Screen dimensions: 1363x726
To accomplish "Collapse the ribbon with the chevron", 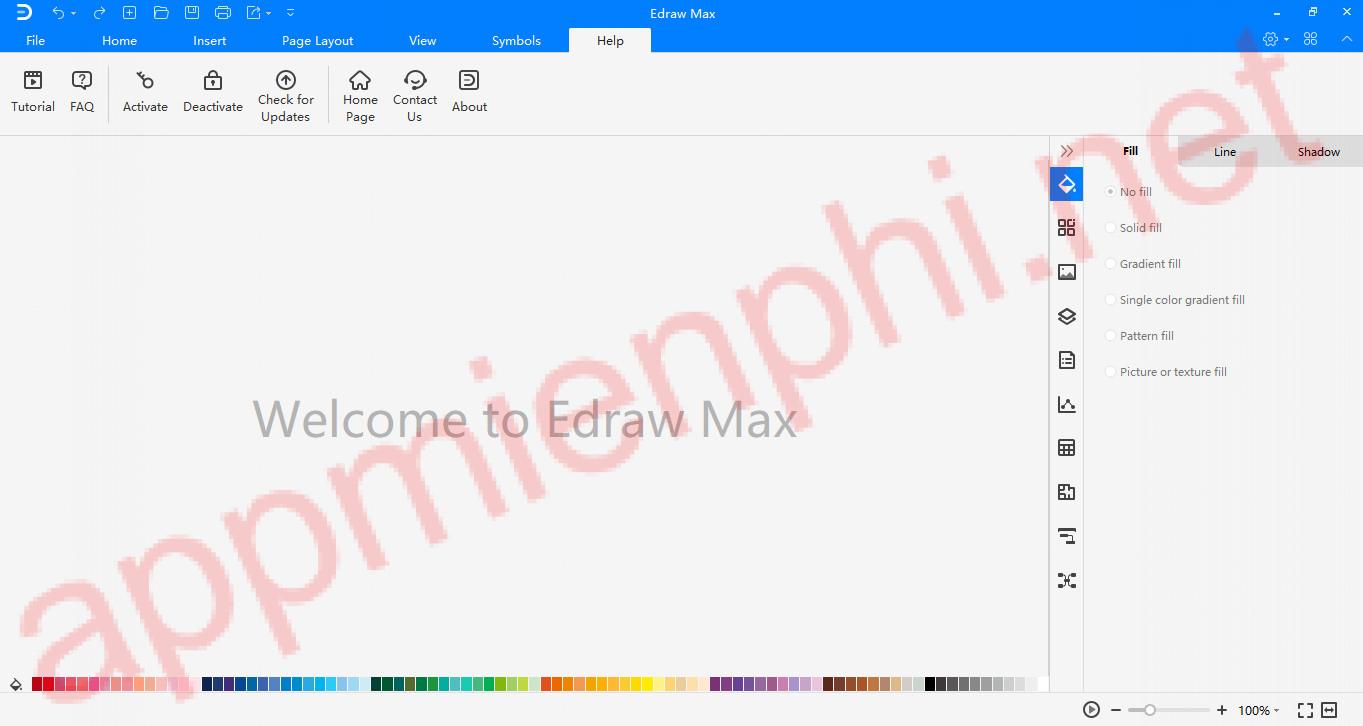I will pos(1346,39).
